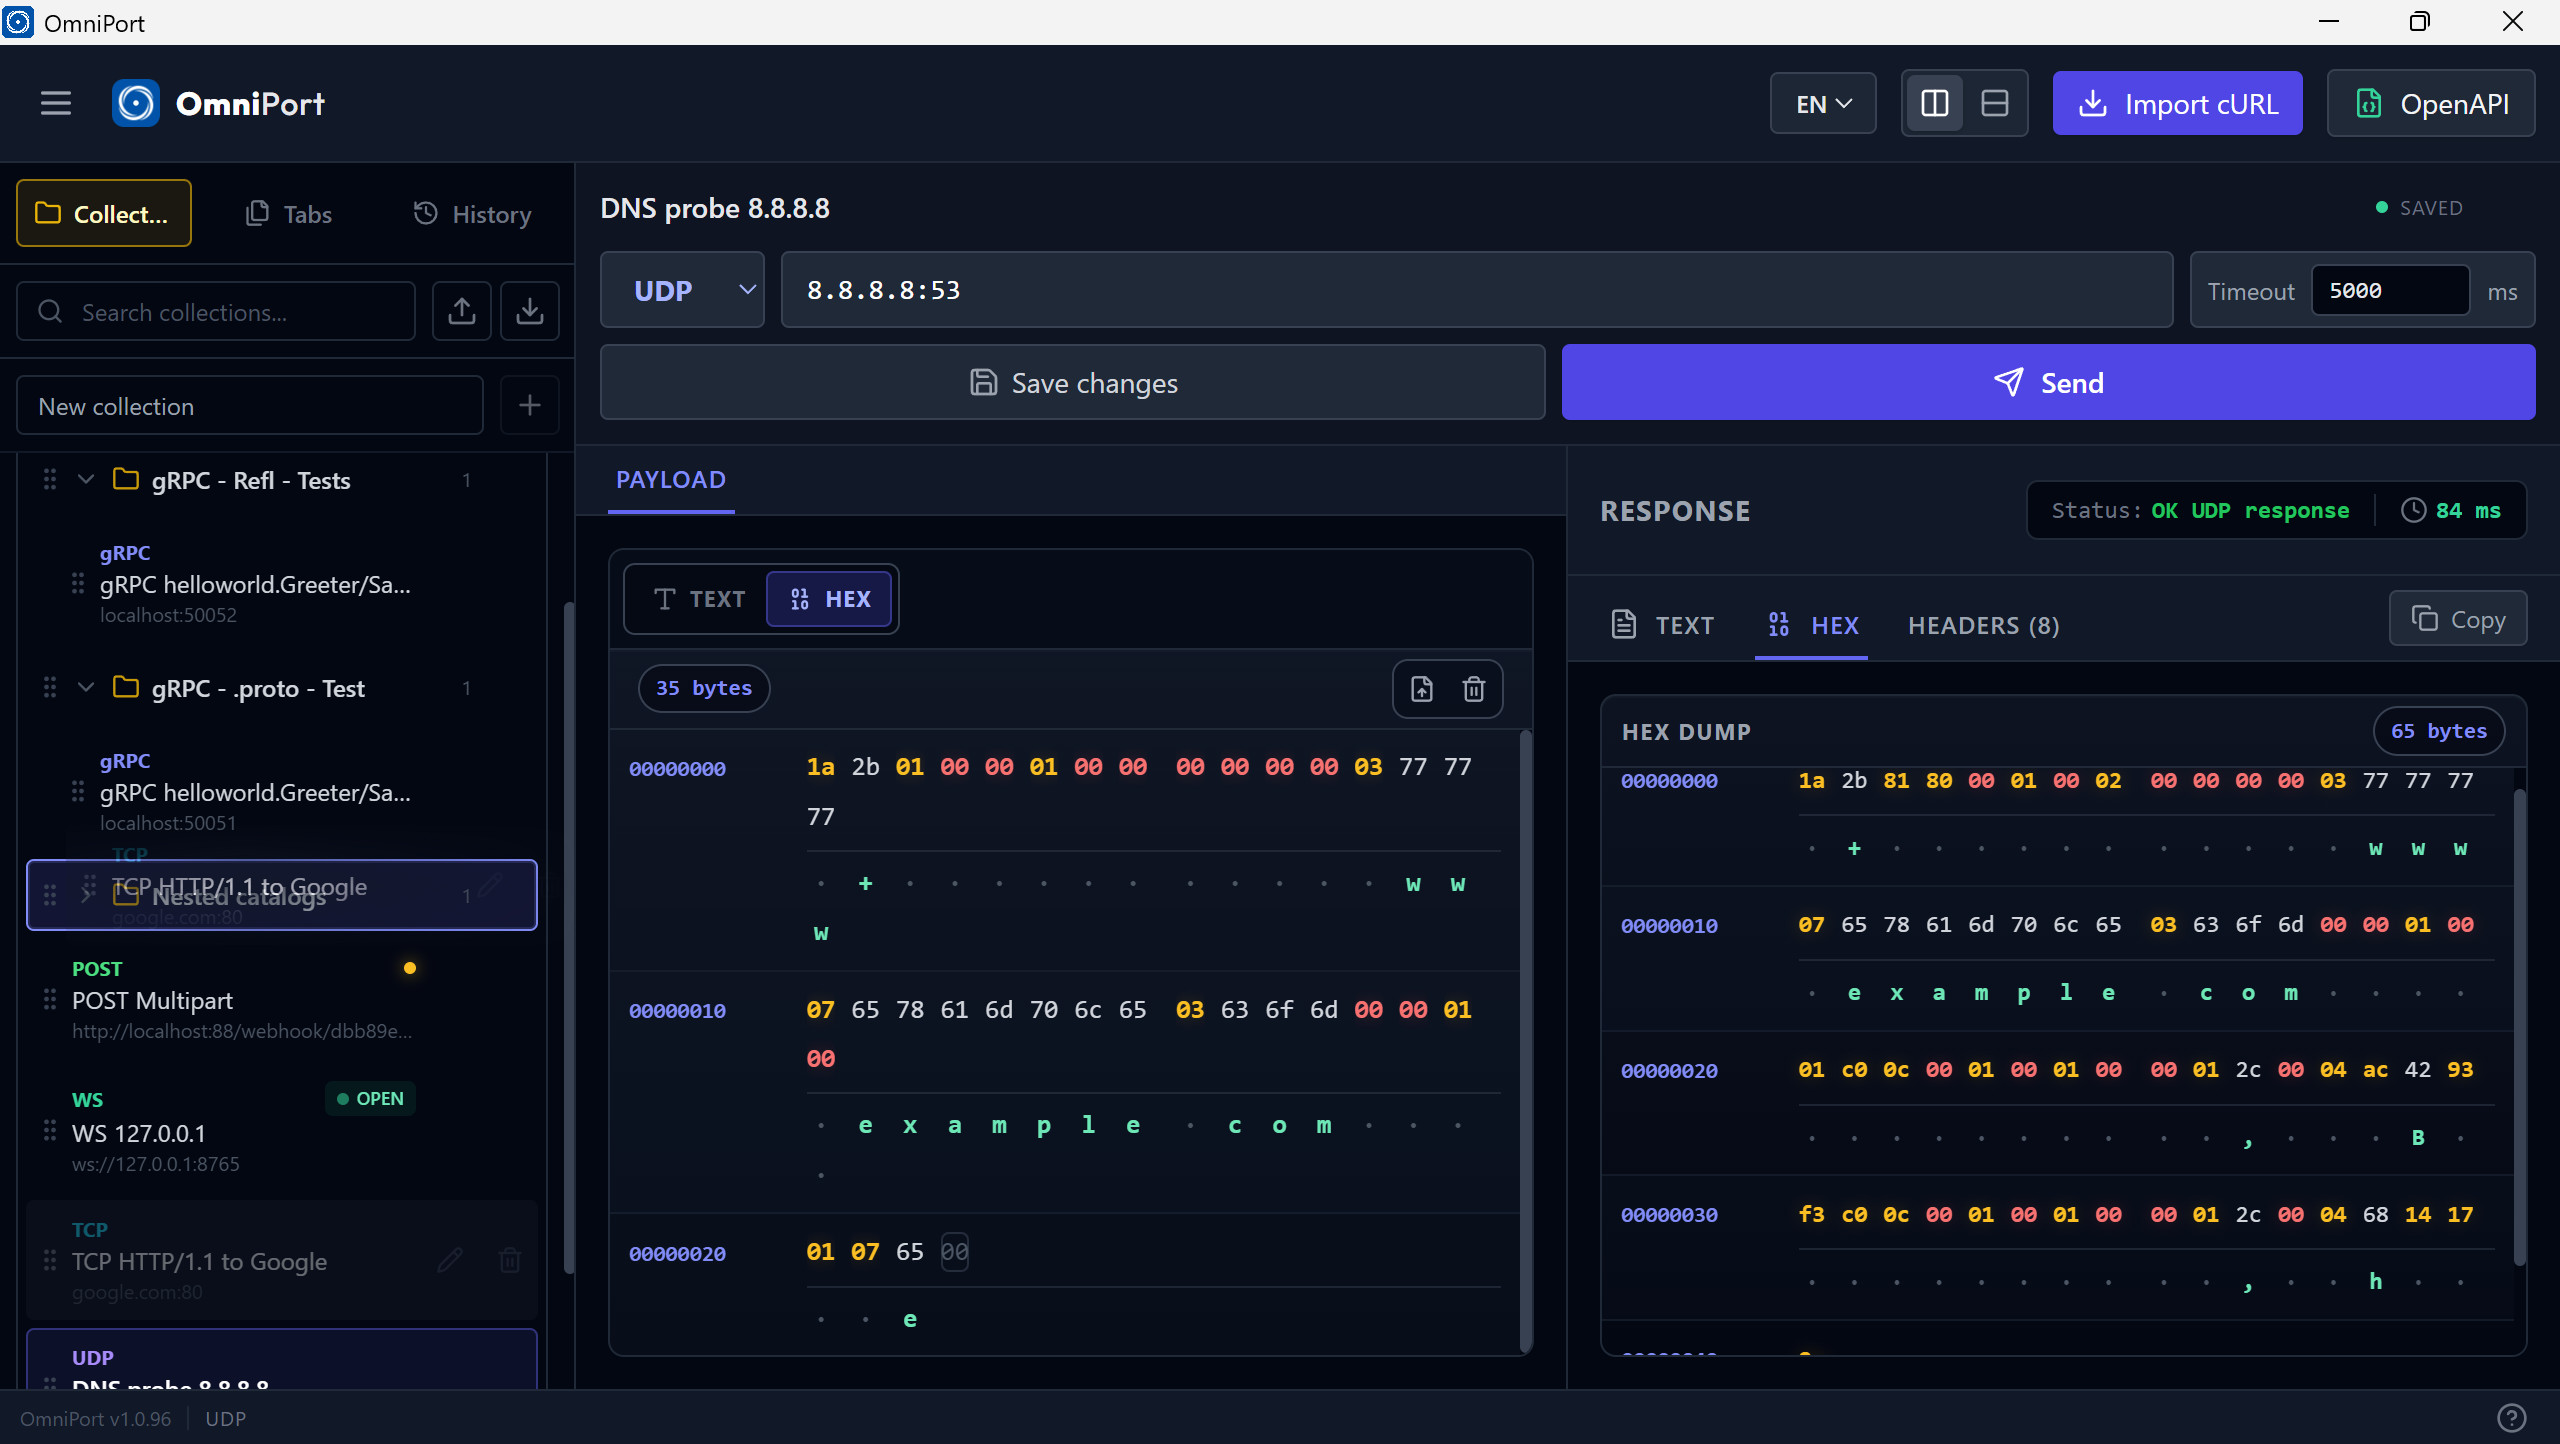The height and width of the screenshot is (1444, 2560).
Task: Delete TCP HTTP/1.1 to Google request
Action: [x=510, y=1260]
